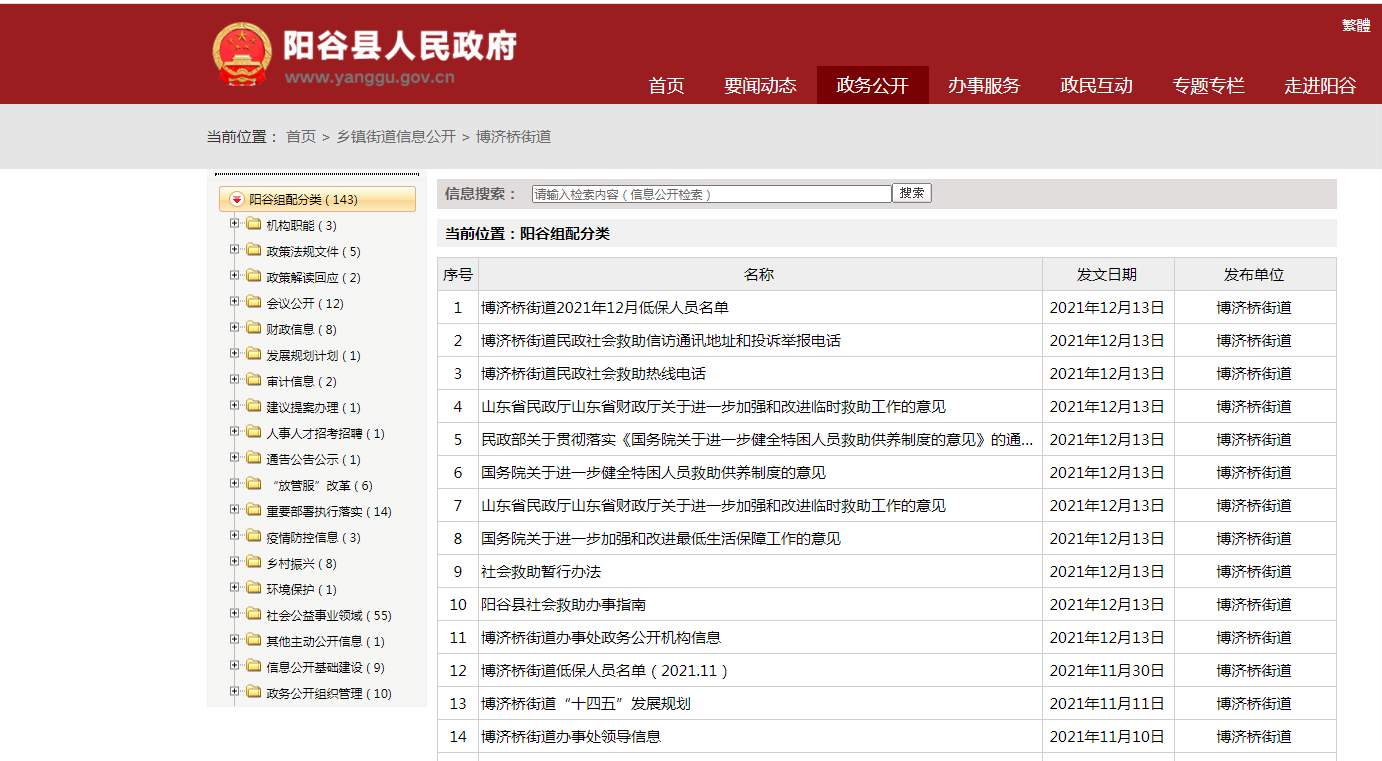Image resolution: width=1382 pixels, height=761 pixels.
Task: Open article 博济桥街道低保人员名单（2021.11）
Action: 605,671
